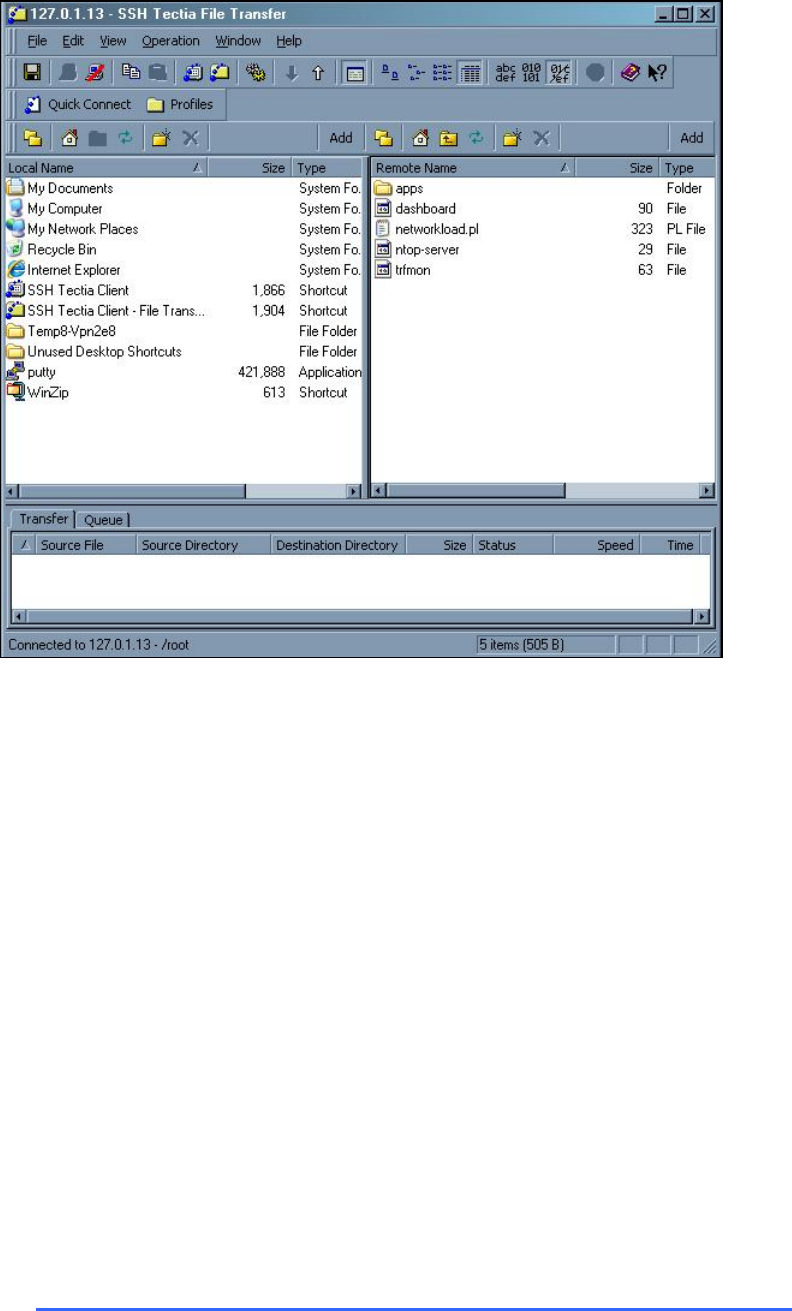This screenshot has width=792, height=1311.
Task: Refresh the remote file list
Action: point(475,138)
